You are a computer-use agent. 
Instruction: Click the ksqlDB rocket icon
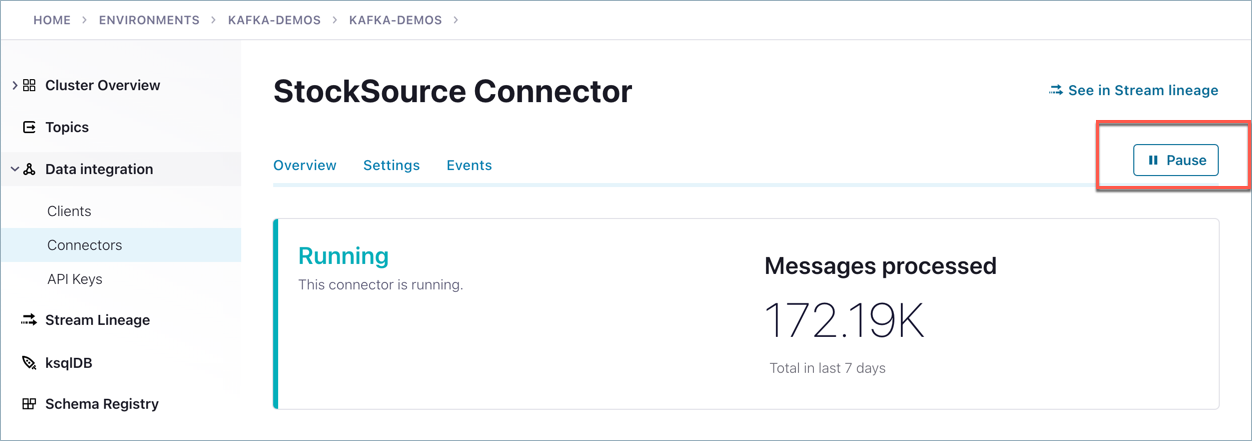click(29, 363)
